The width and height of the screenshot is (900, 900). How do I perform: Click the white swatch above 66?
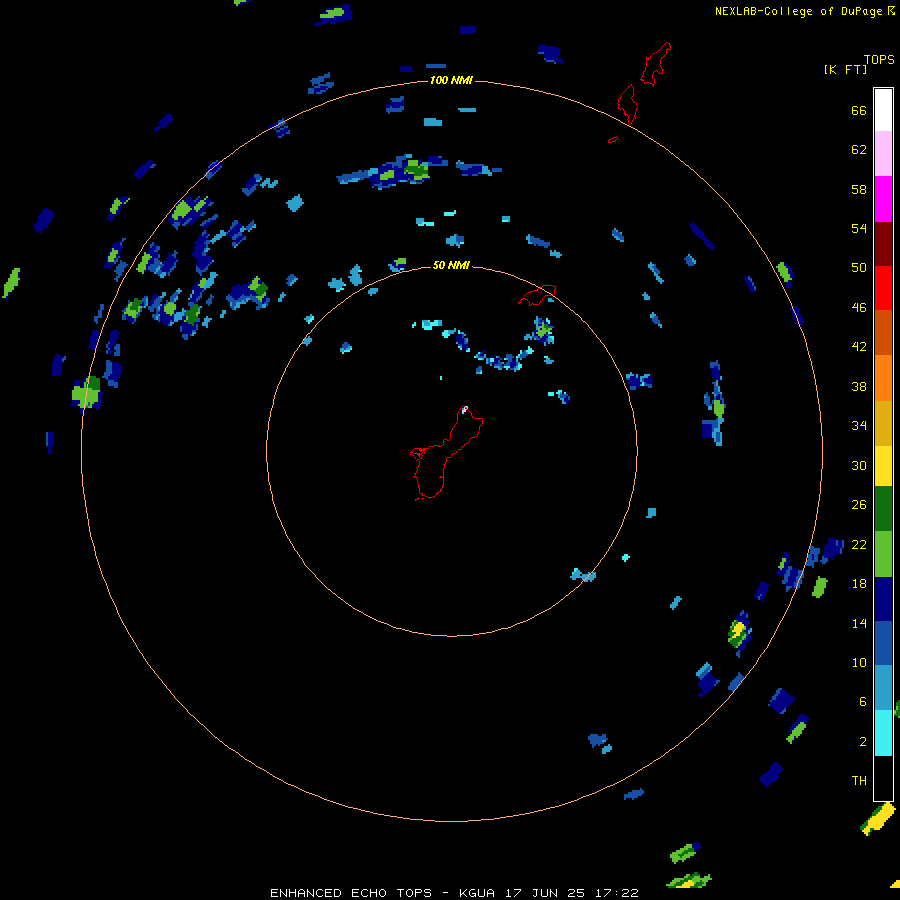tap(883, 110)
